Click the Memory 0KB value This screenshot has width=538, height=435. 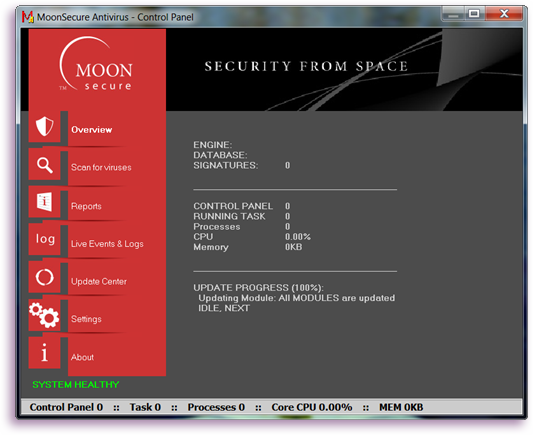[x=294, y=247]
